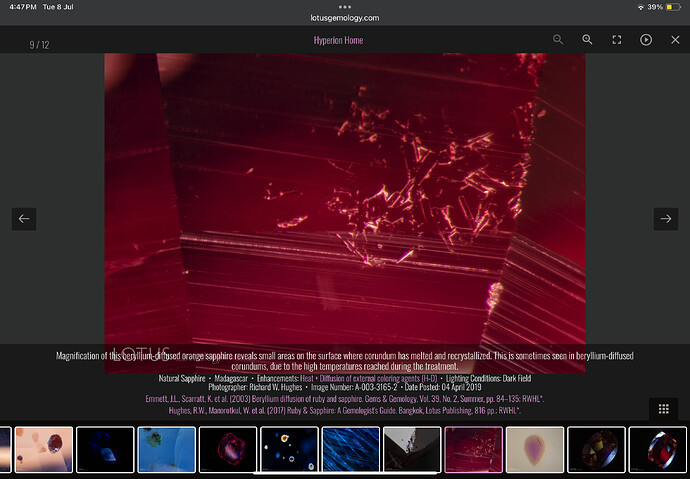Open Diffusion of external coloring agents link
The width and height of the screenshot is (690, 479).
[378, 378]
